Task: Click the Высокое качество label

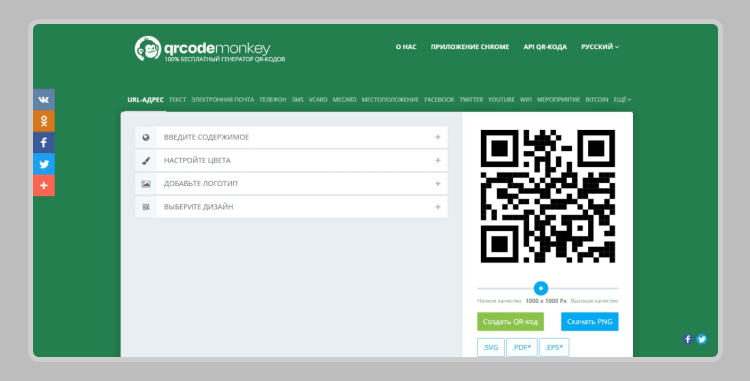Action: coord(595,301)
